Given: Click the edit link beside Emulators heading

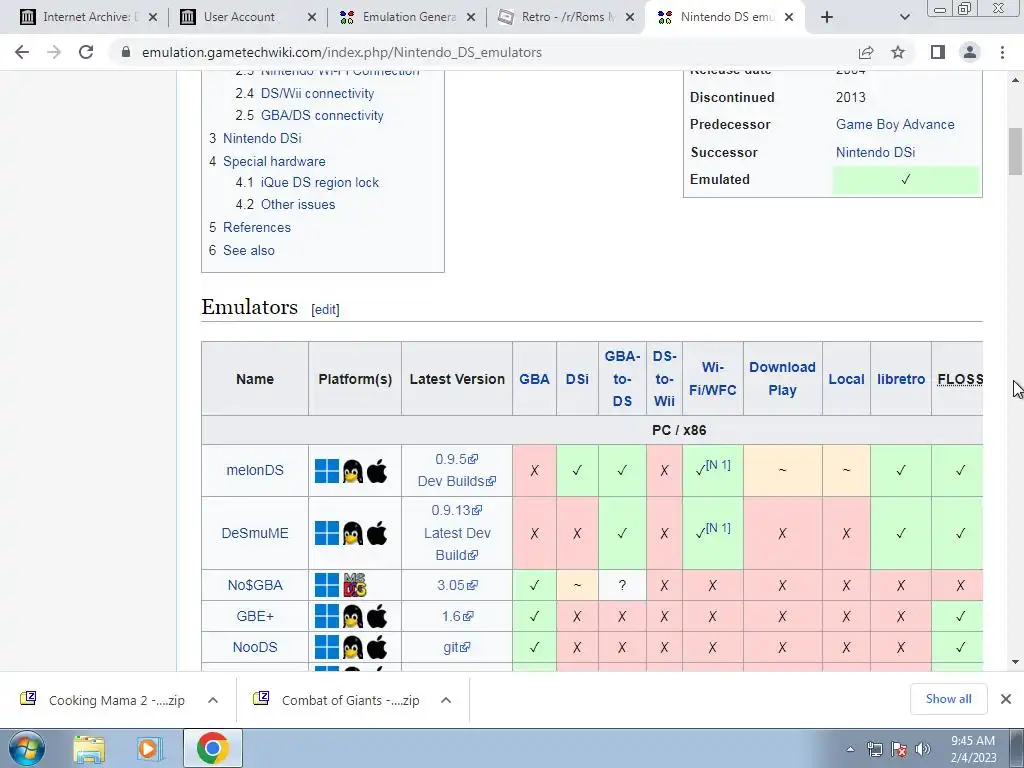Looking at the screenshot, I should click(325, 310).
